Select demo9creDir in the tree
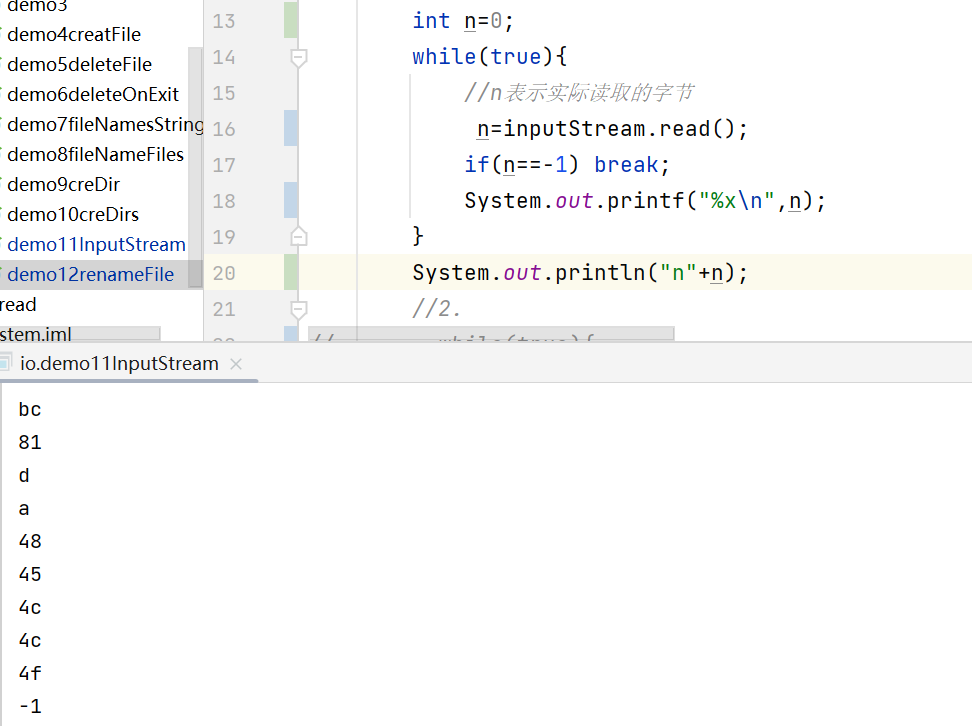This screenshot has width=972, height=726. [63, 185]
